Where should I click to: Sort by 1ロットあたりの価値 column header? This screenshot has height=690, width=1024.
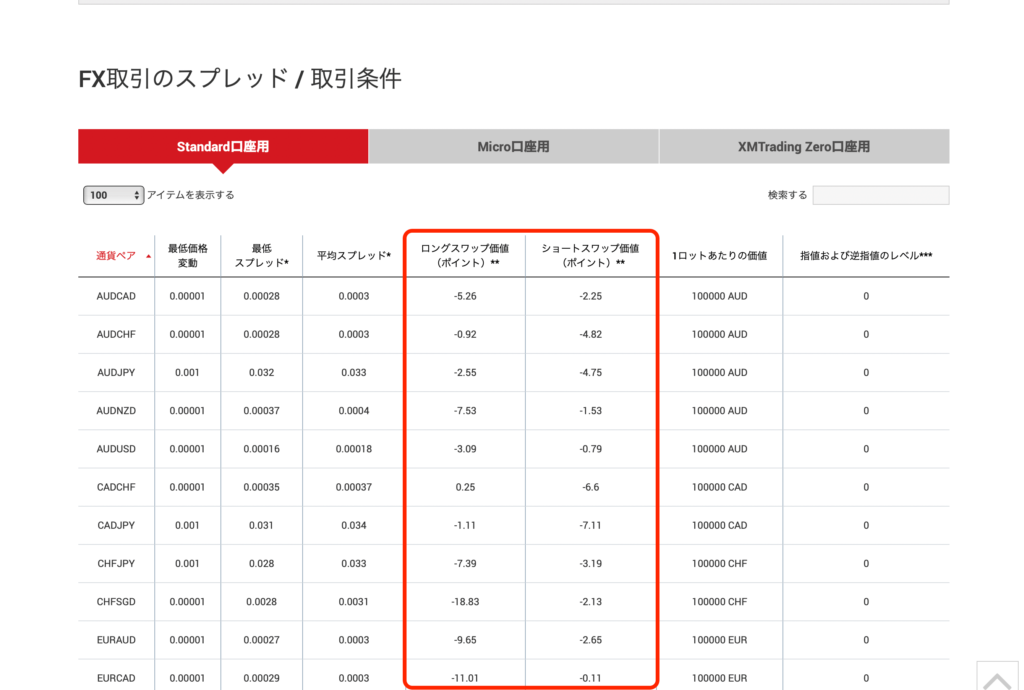click(x=719, y=255)
